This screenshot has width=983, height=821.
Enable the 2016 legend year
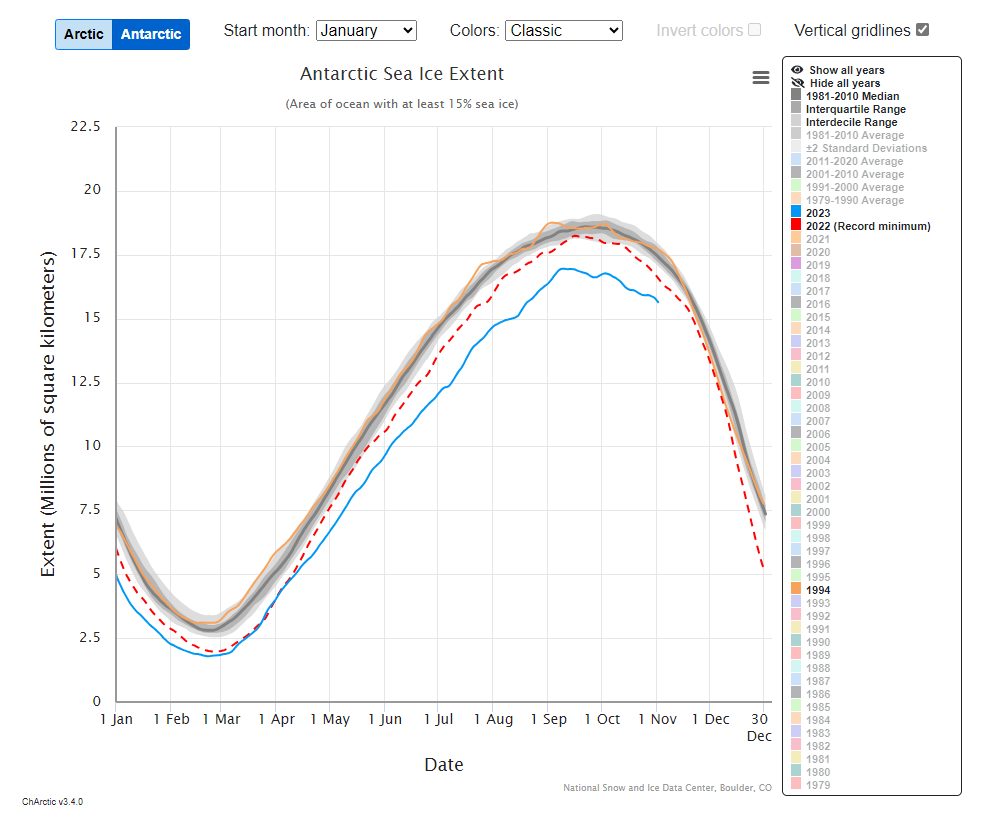click(817, 304)
